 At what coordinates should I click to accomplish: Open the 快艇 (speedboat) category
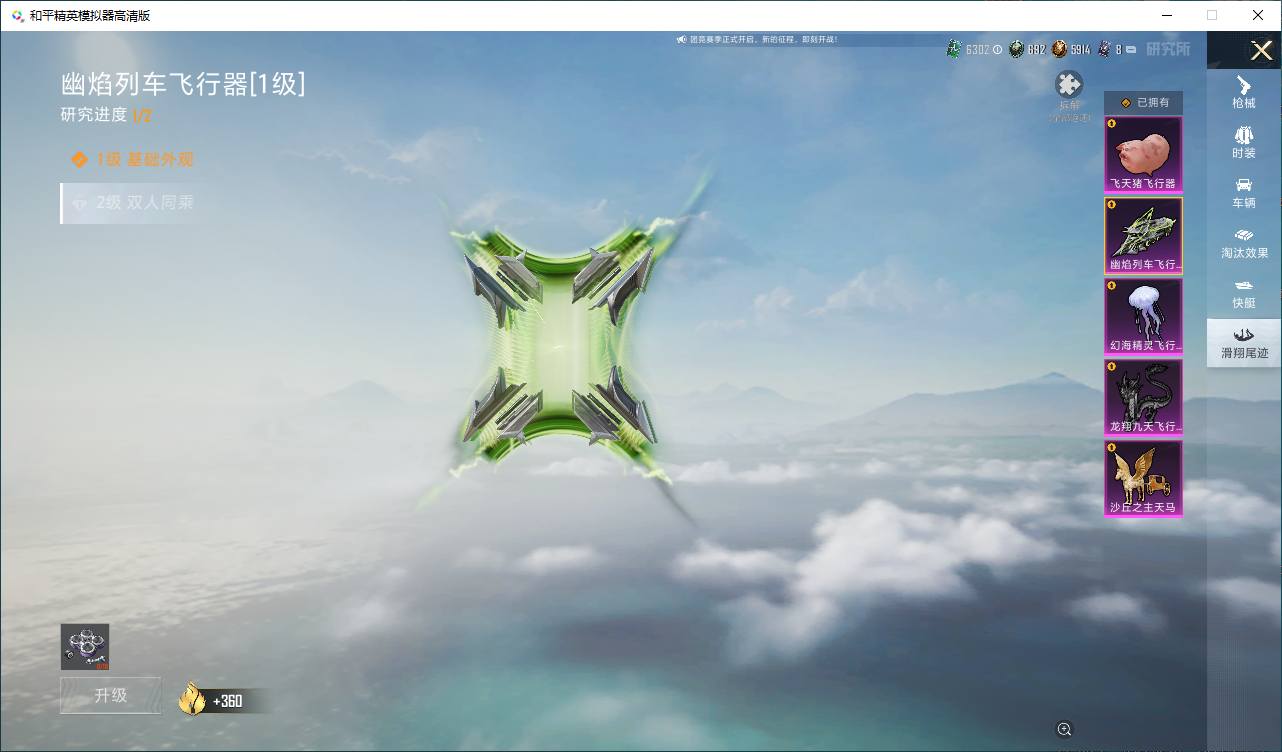[1244, 293]
